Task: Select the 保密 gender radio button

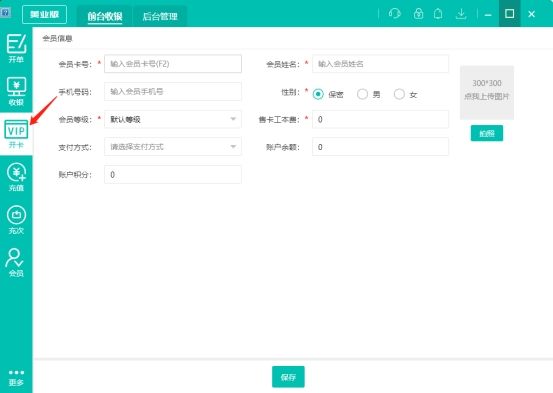Action: [x=318, y=94]
